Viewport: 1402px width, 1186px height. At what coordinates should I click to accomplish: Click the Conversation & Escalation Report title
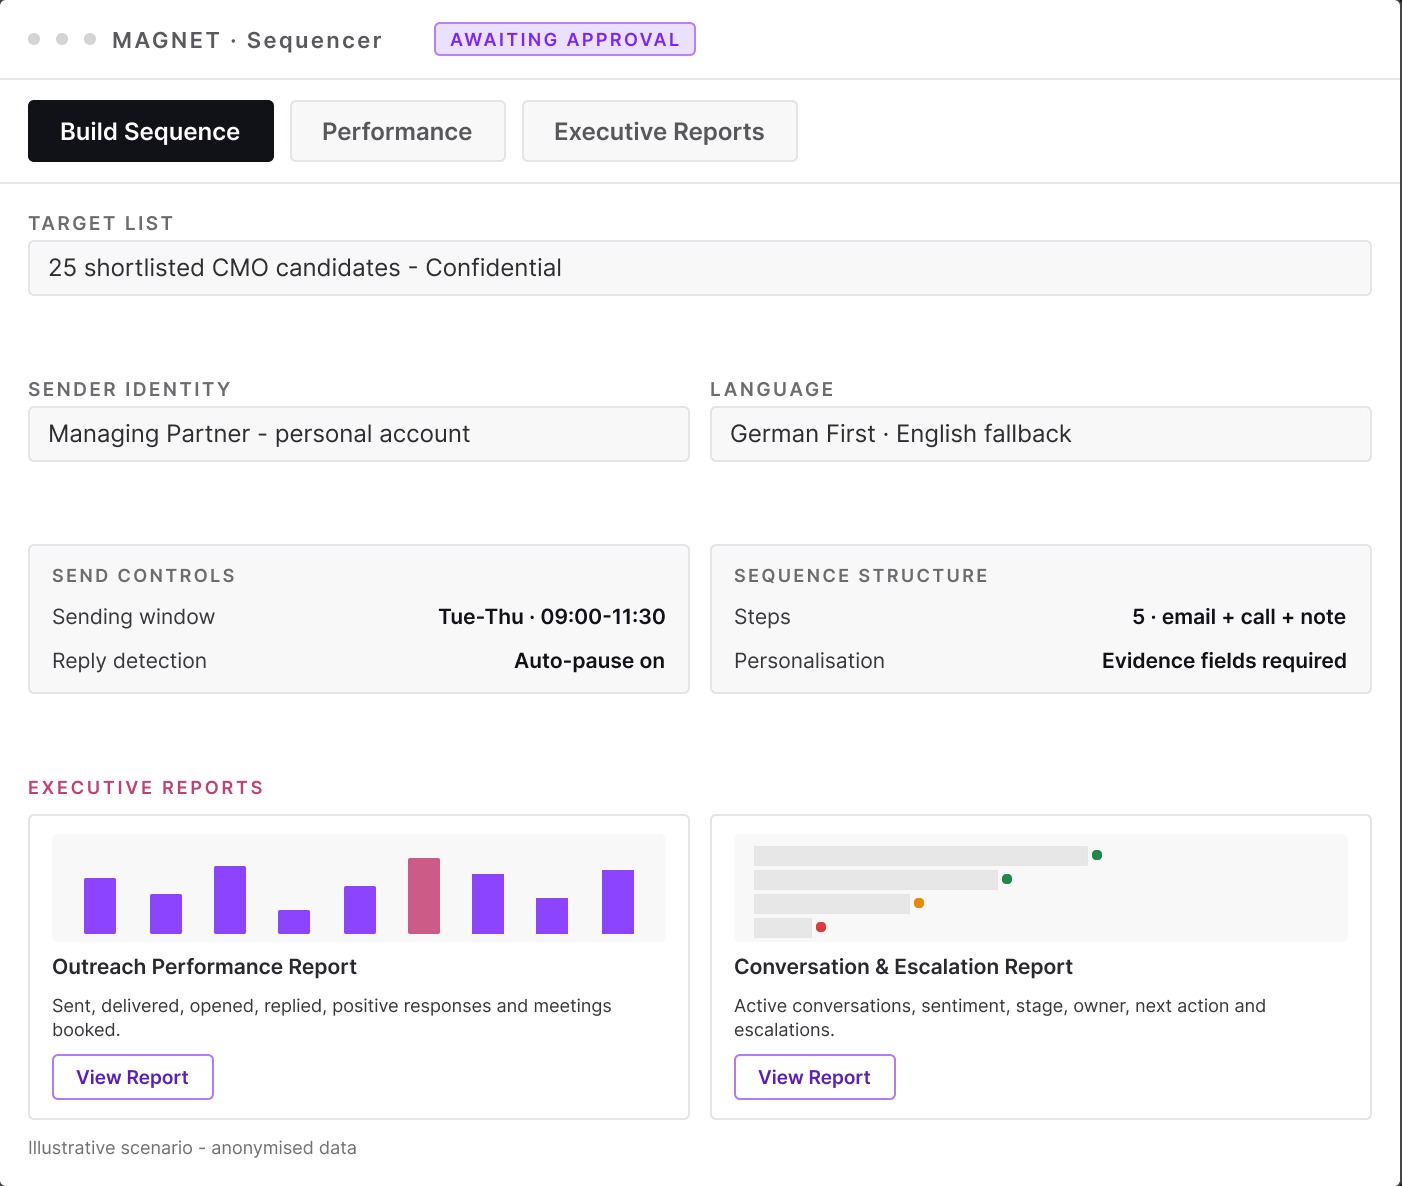click(x=903, y=967)
